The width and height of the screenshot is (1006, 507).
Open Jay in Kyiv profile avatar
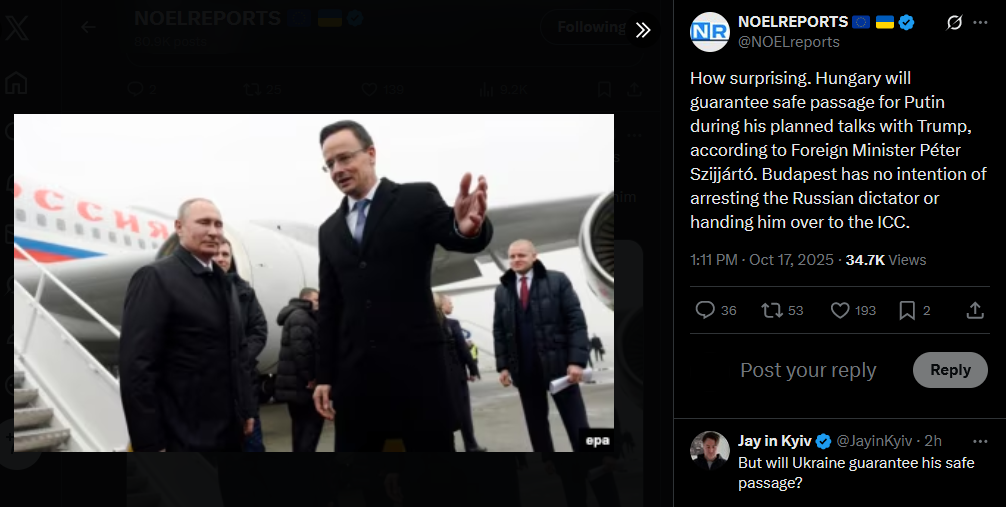(710, 451)
